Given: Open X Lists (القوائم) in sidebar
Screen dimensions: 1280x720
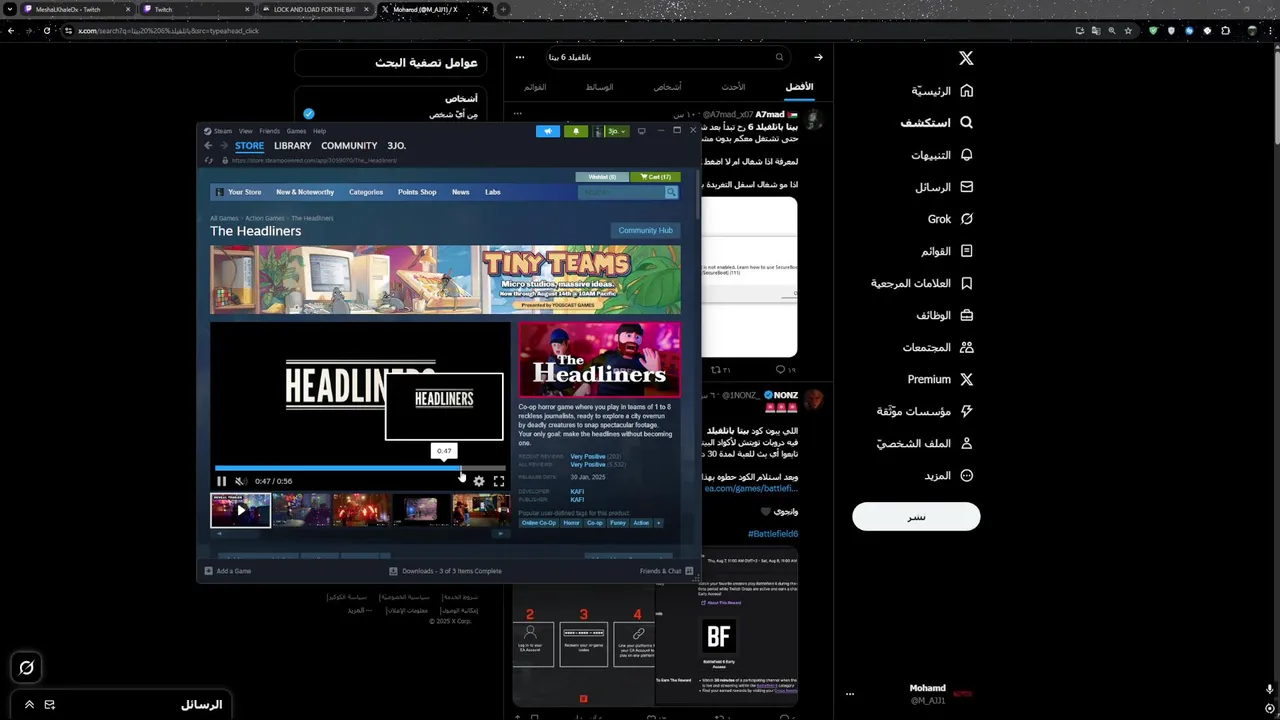Looking at the screenshot, I should 947,251.
